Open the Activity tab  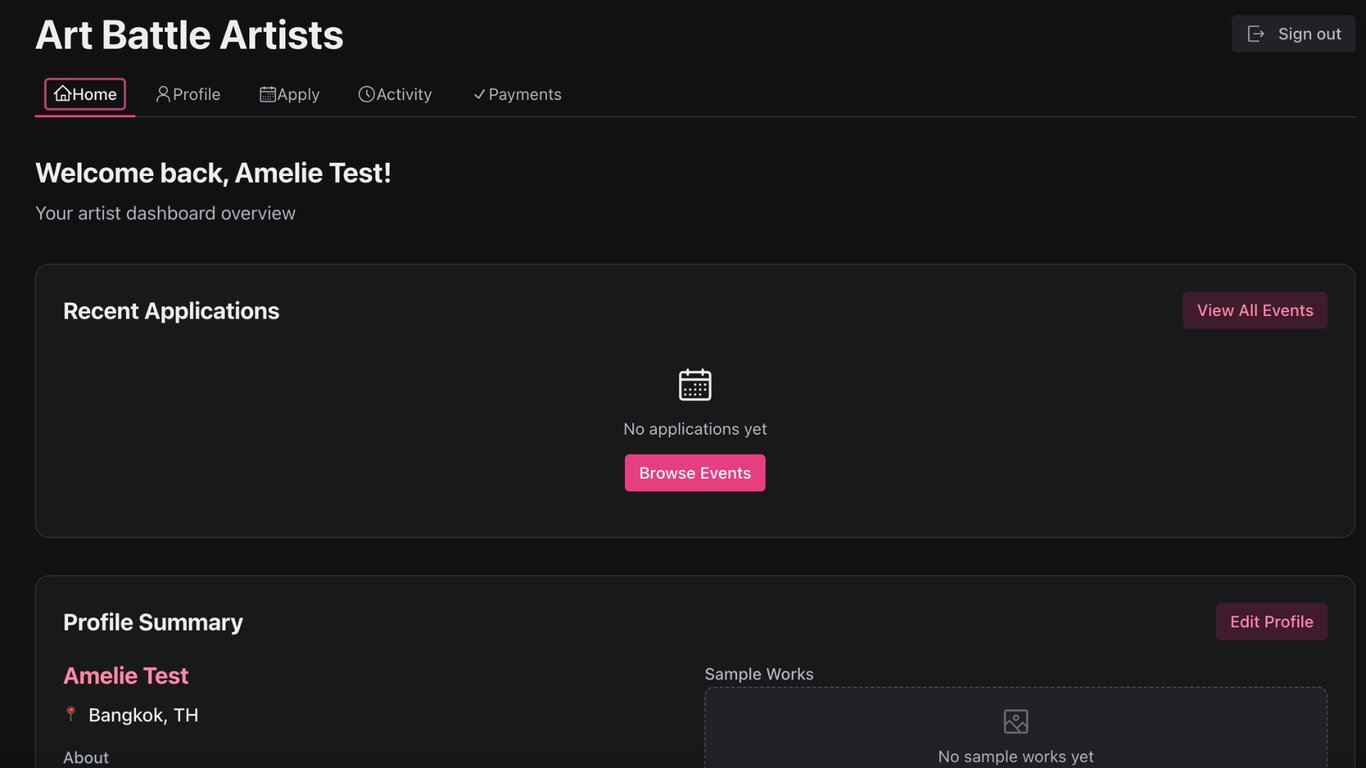coord(395,94)
